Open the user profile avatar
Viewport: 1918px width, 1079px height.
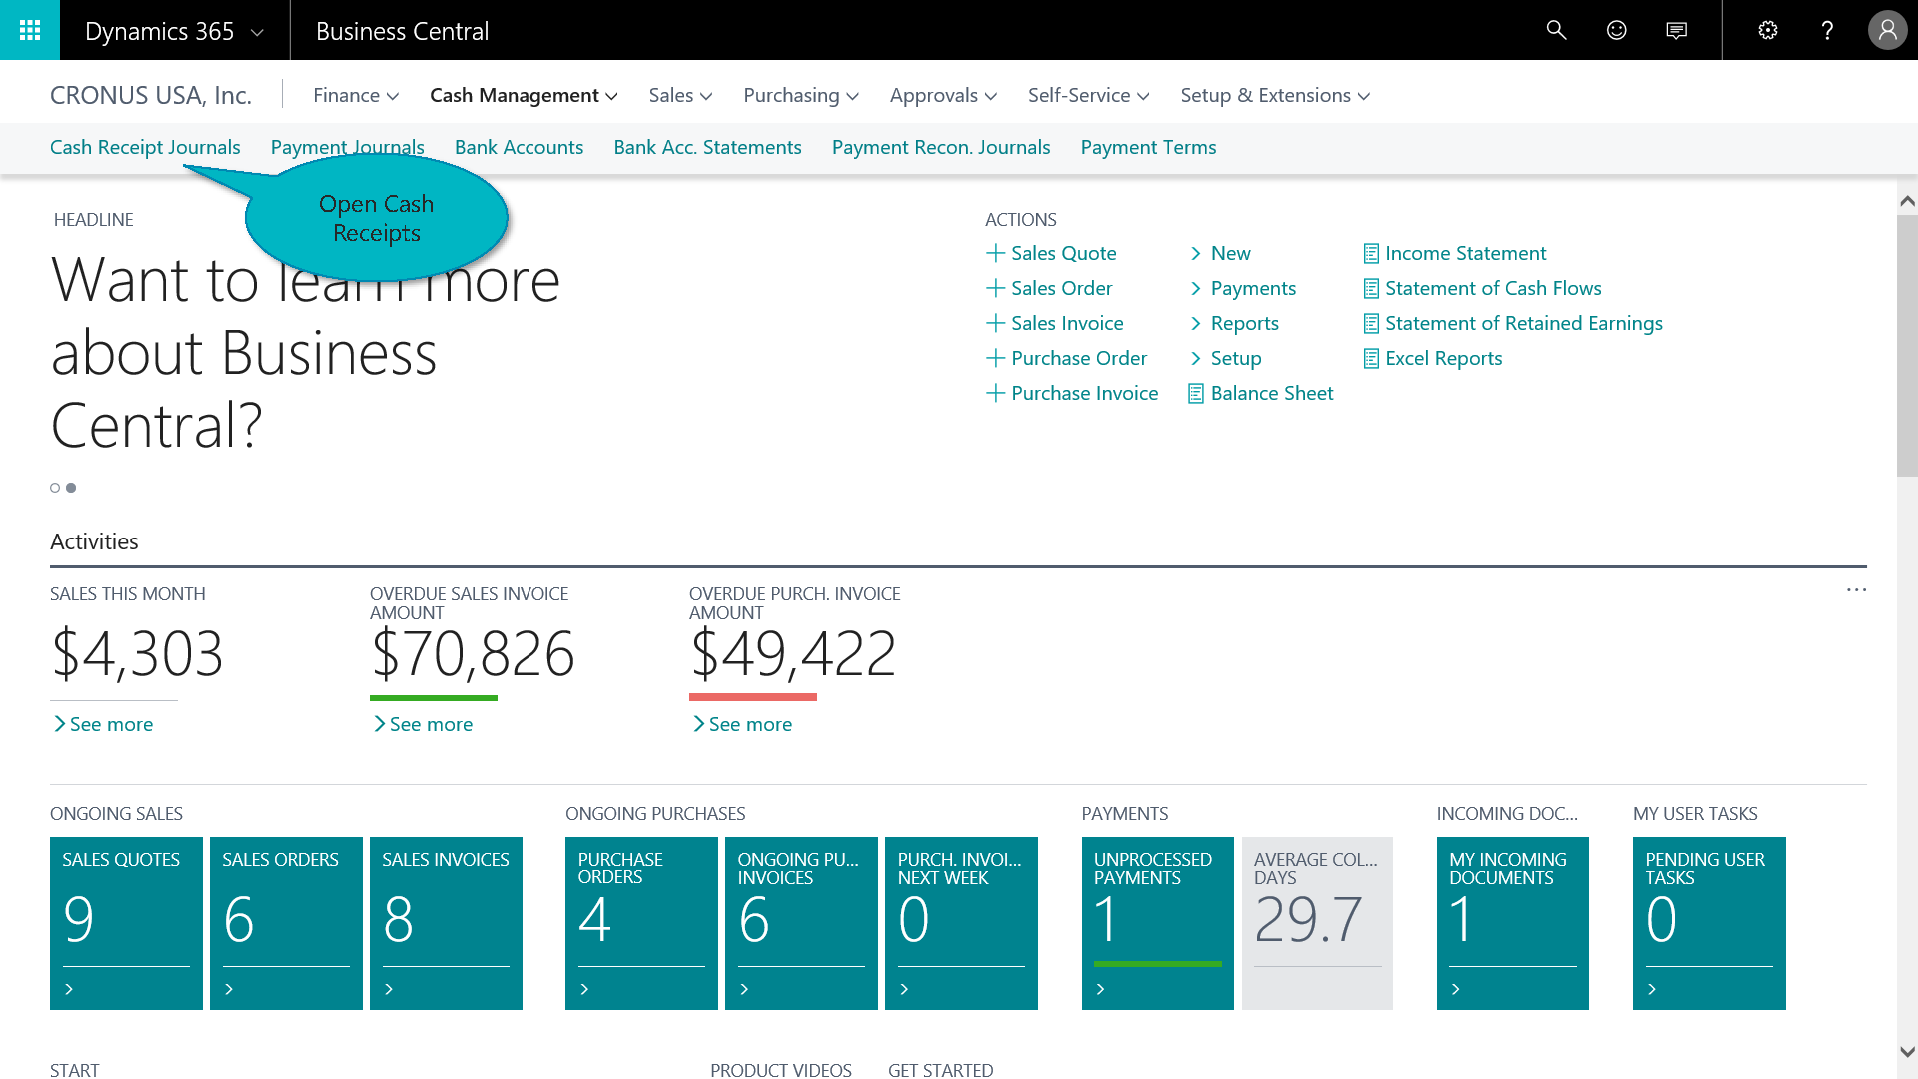pos(1887,30)
